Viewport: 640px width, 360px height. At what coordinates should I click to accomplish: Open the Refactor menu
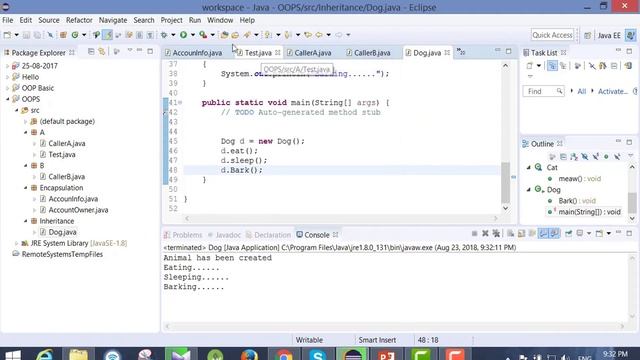pos(79,20)
